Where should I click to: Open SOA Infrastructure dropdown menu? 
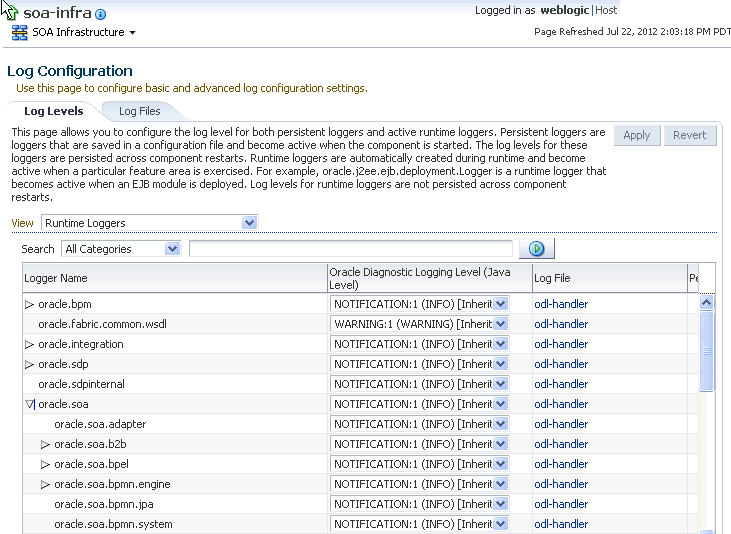pos(132,33)
